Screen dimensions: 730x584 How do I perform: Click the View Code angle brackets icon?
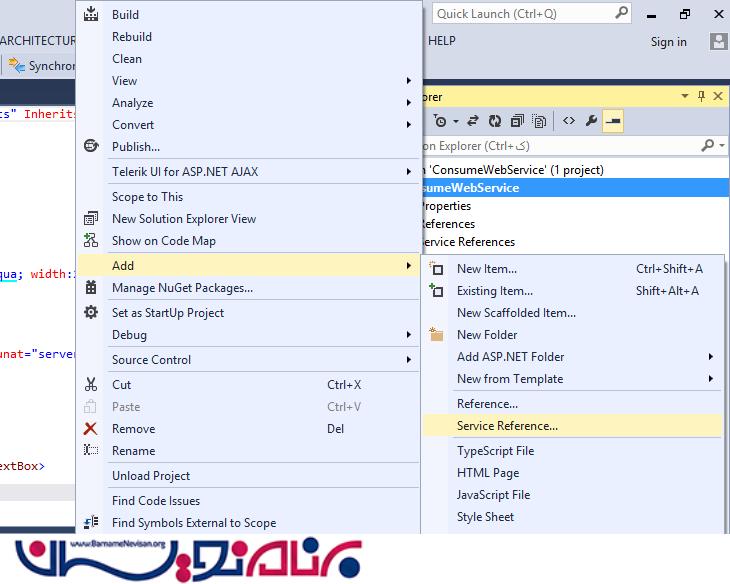[x=568, y=121]
